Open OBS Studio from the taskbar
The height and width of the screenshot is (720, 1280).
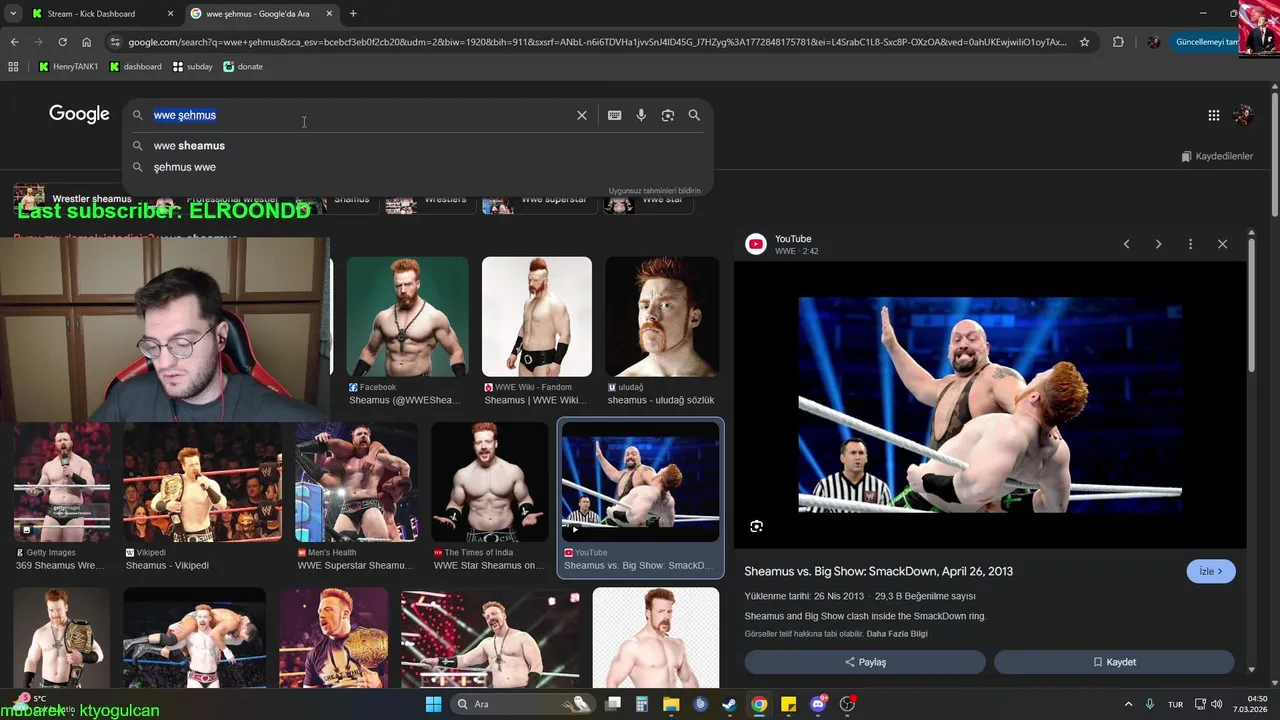pos(848,704)
